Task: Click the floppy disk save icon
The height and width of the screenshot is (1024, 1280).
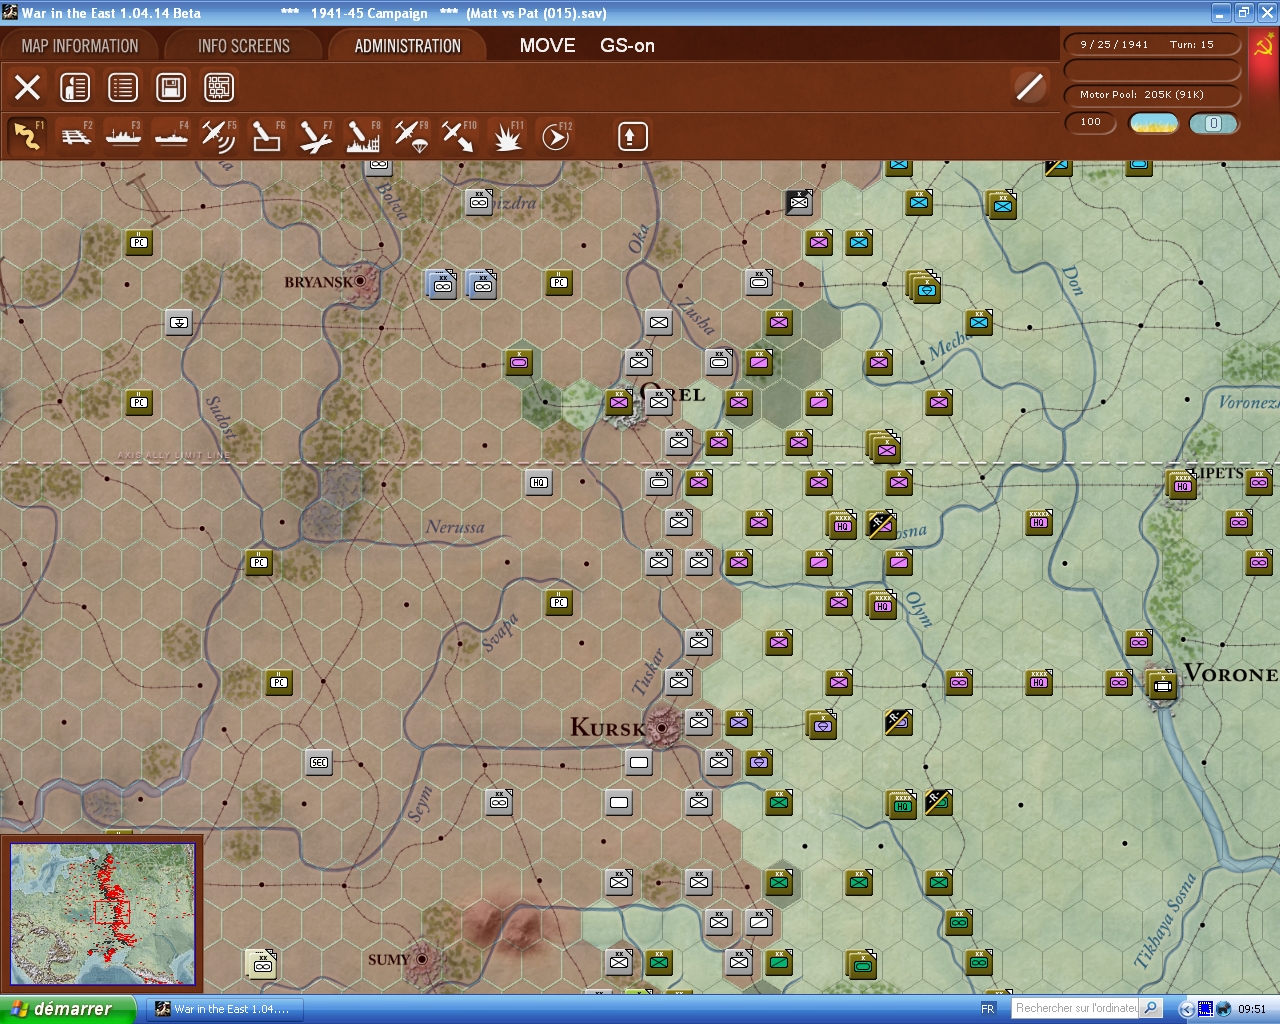Action: click(171, 87)
